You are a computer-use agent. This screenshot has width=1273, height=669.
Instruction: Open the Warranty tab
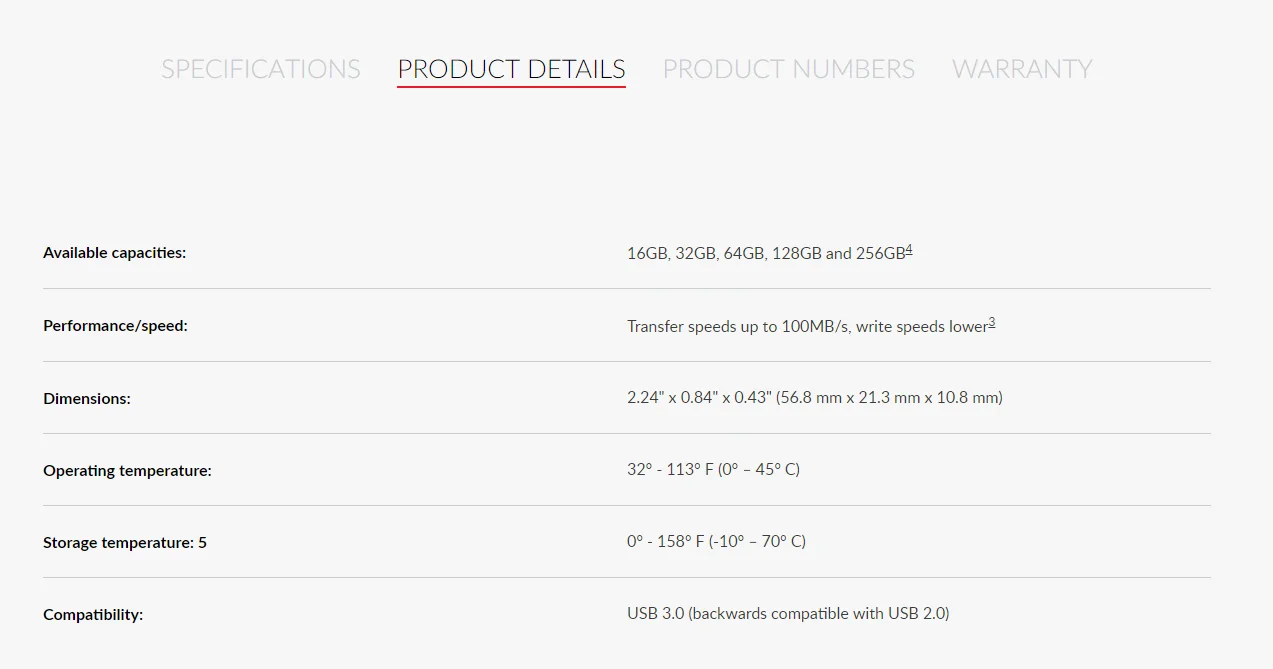click(1021, 69)
